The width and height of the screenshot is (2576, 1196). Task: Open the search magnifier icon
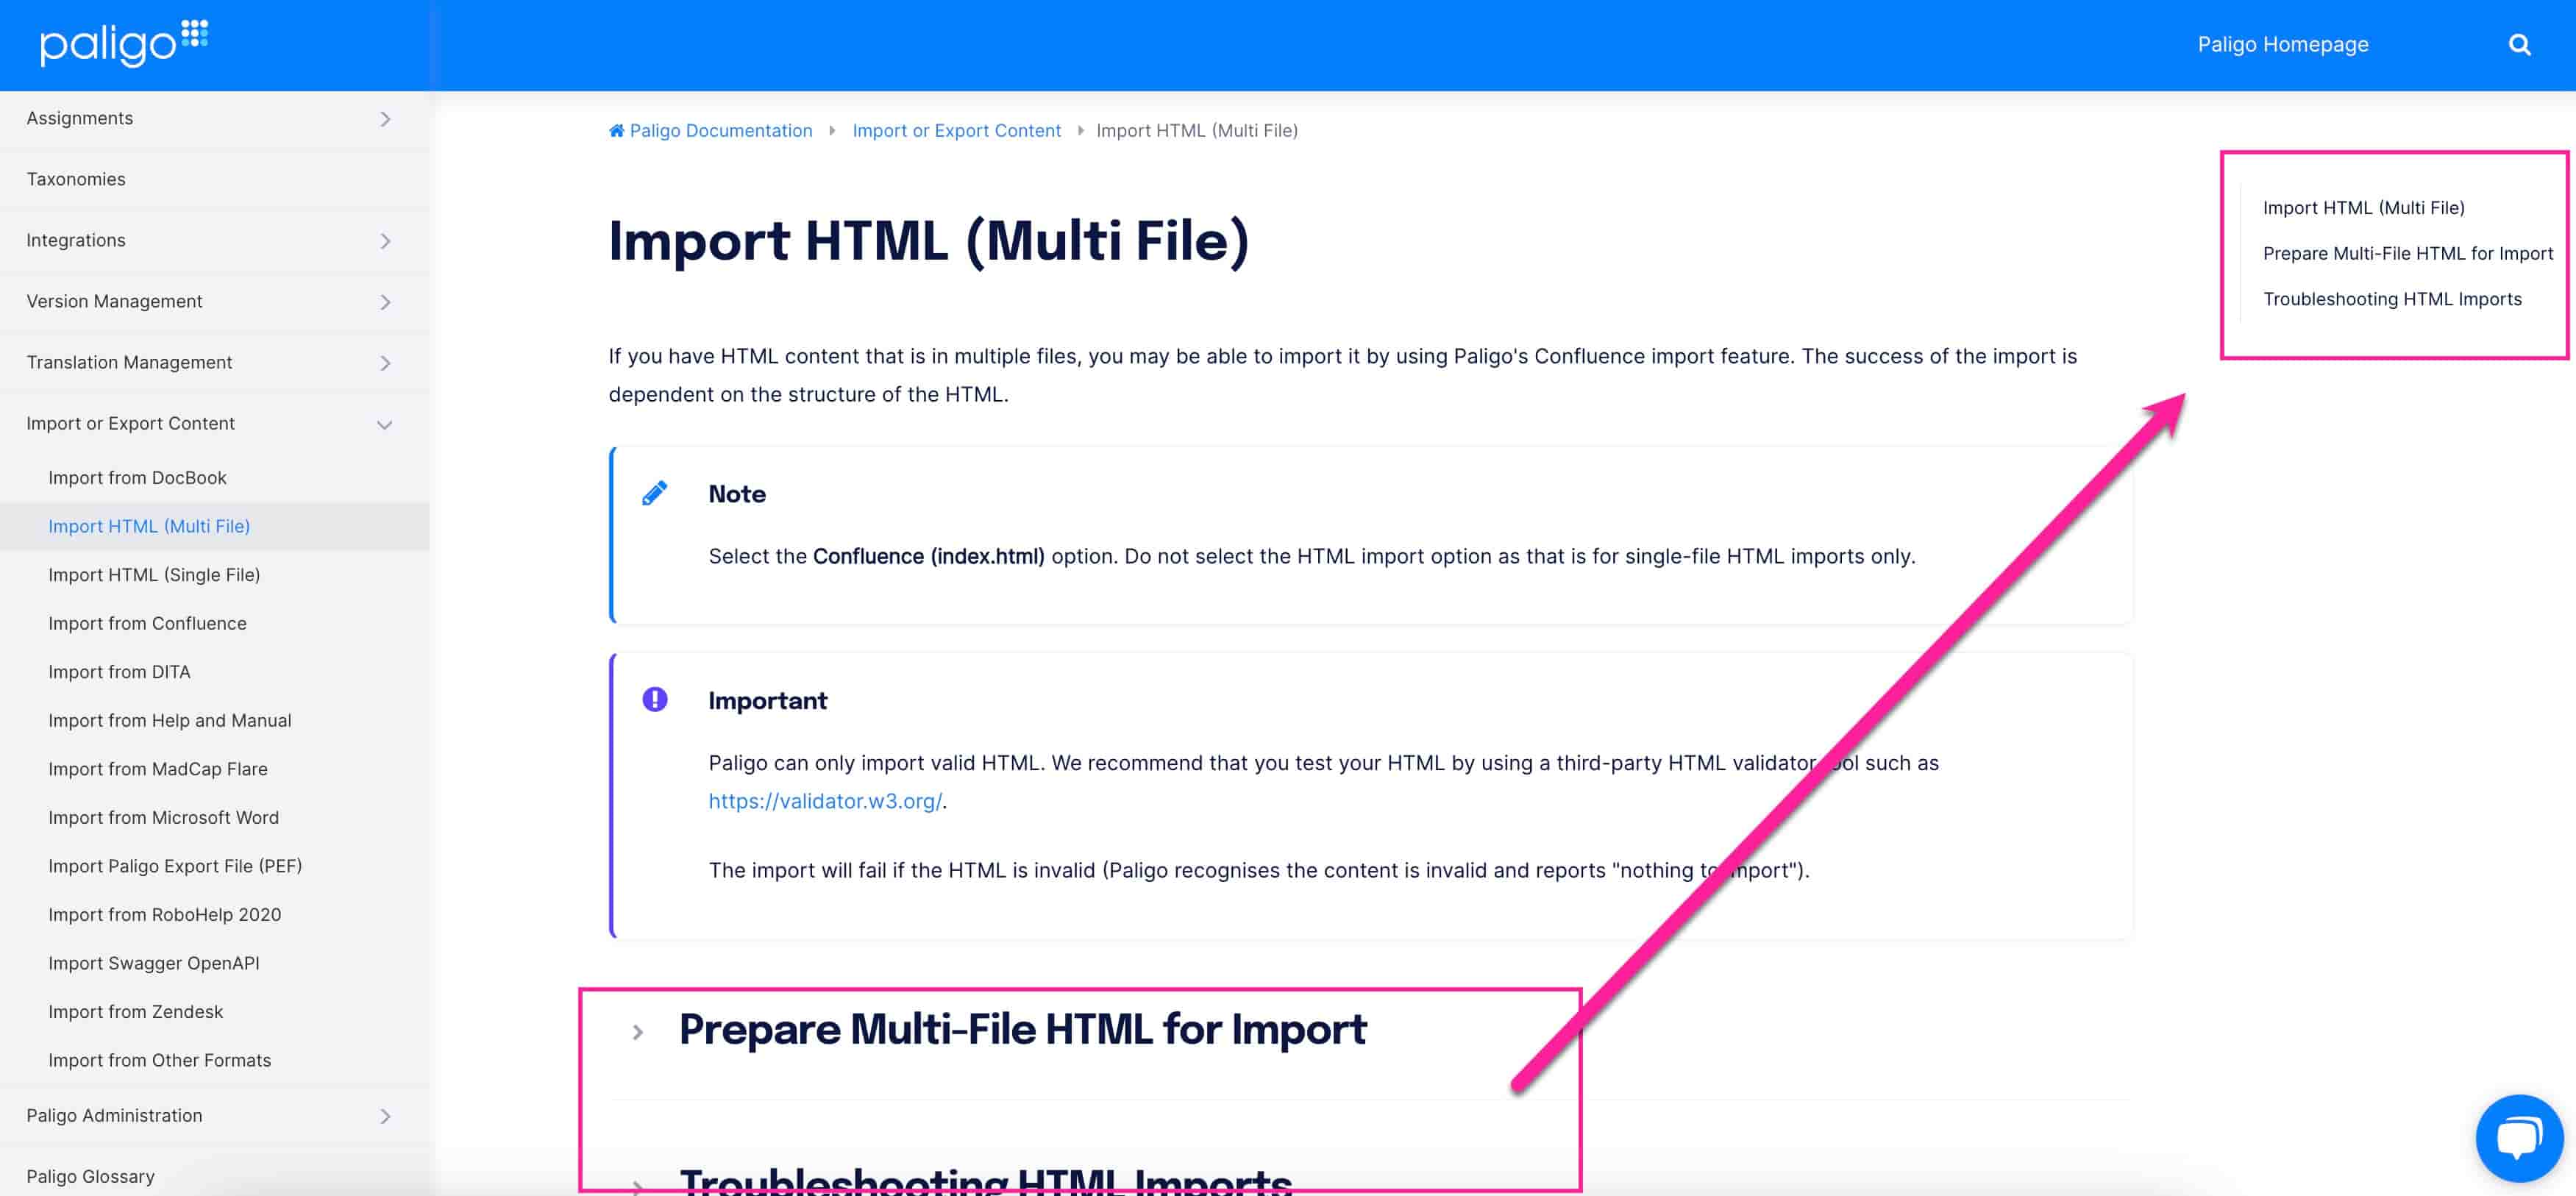[x=2519, y=45]
